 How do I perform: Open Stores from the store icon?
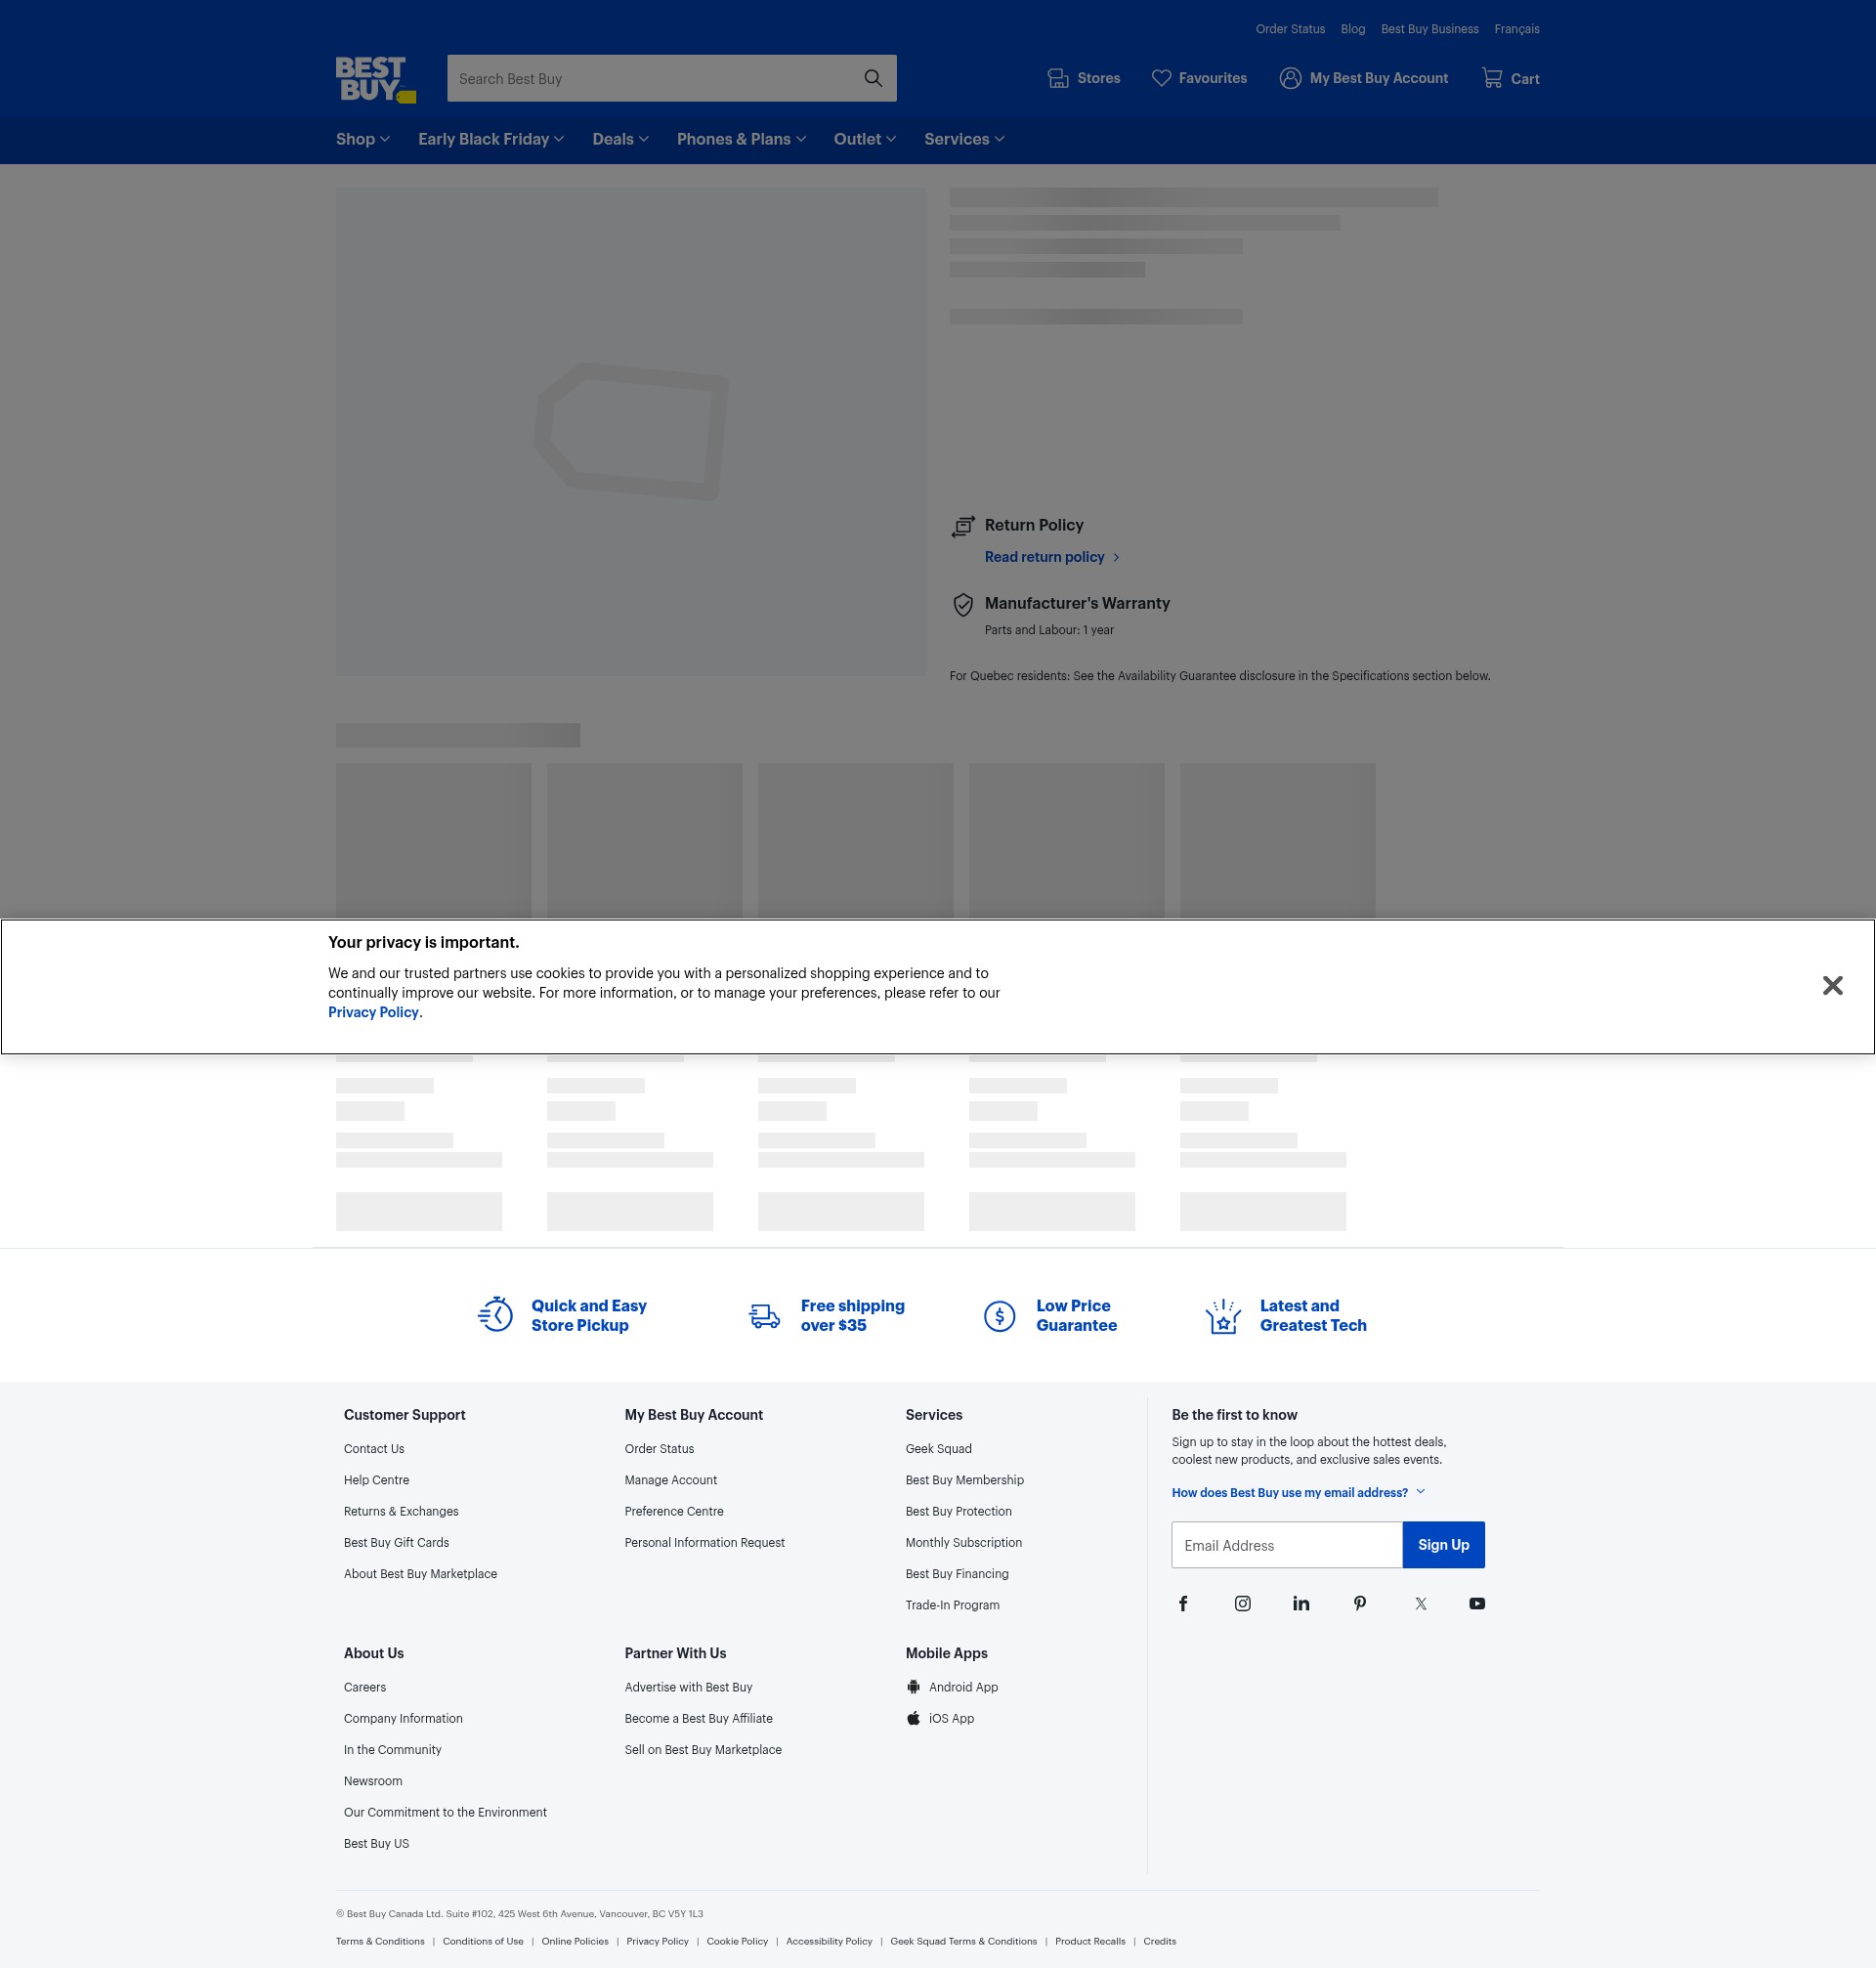[x=1057, y=78]
